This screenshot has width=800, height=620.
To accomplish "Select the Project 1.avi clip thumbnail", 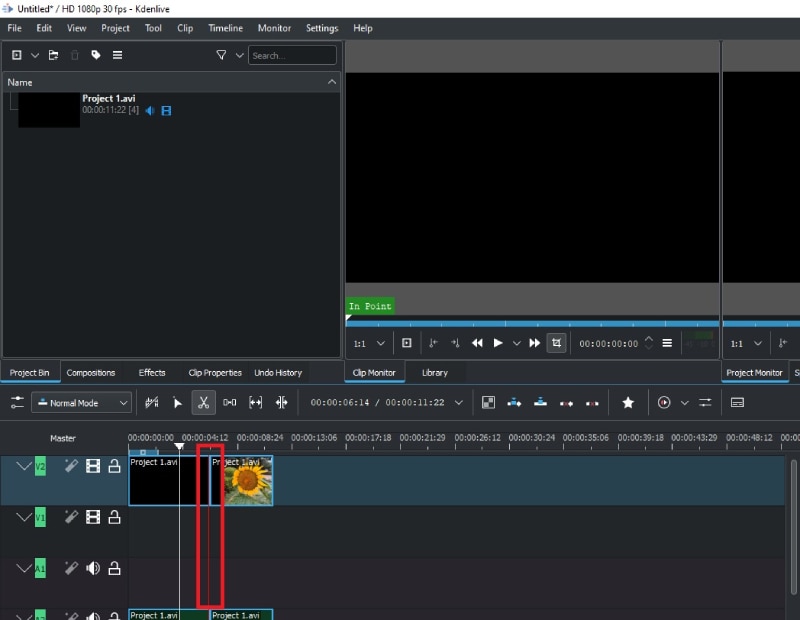I will 49,110.
